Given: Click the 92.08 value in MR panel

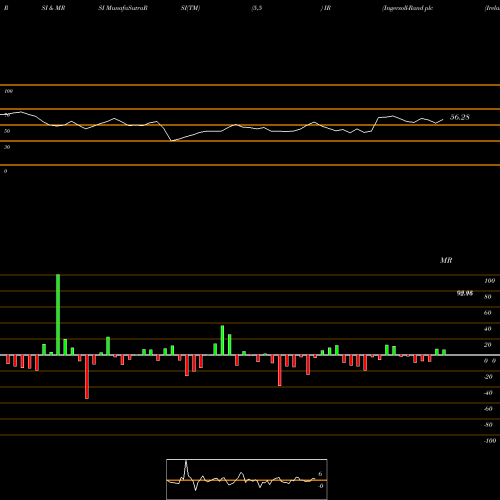Looking at the screenshot, I should tap(465, 293).
